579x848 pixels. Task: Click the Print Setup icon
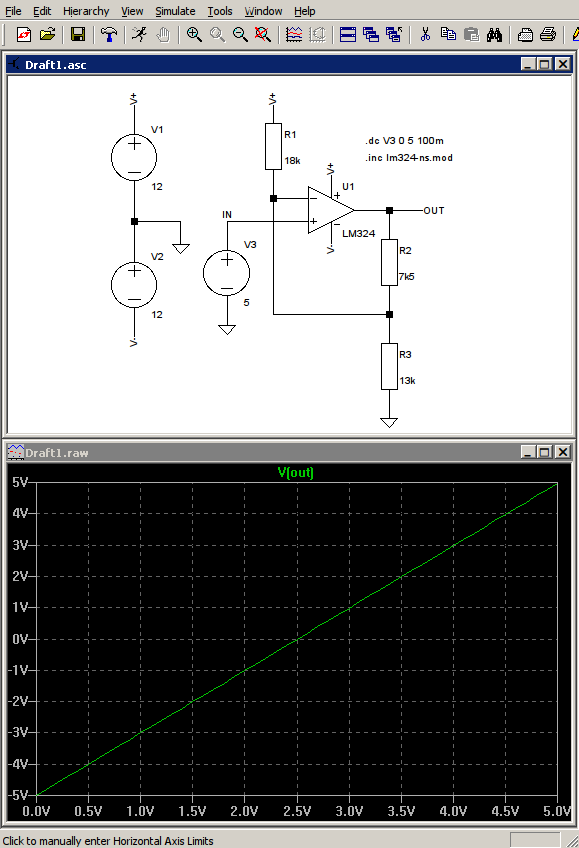click(525, 35)
